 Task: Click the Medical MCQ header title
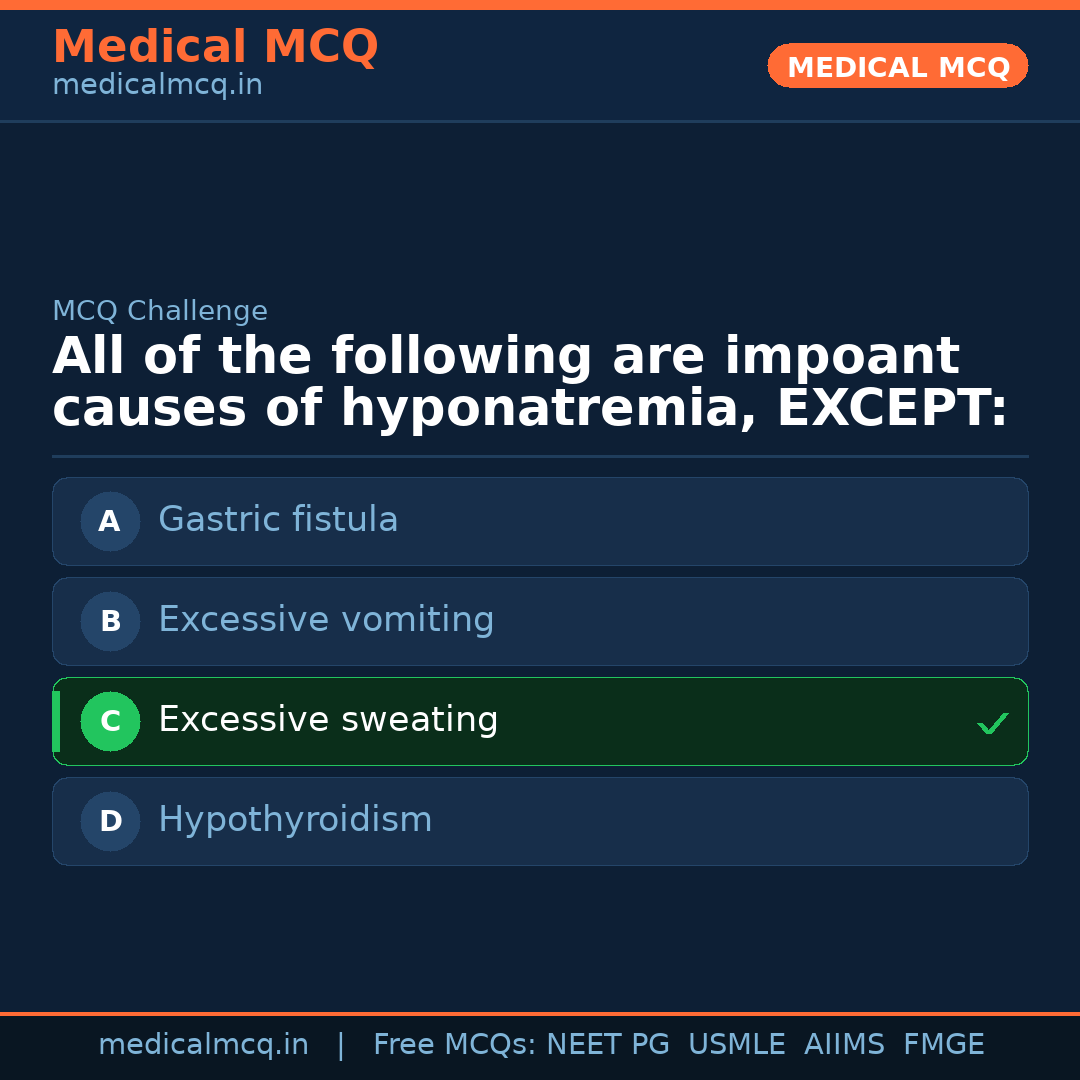click(x=215, y=47)
